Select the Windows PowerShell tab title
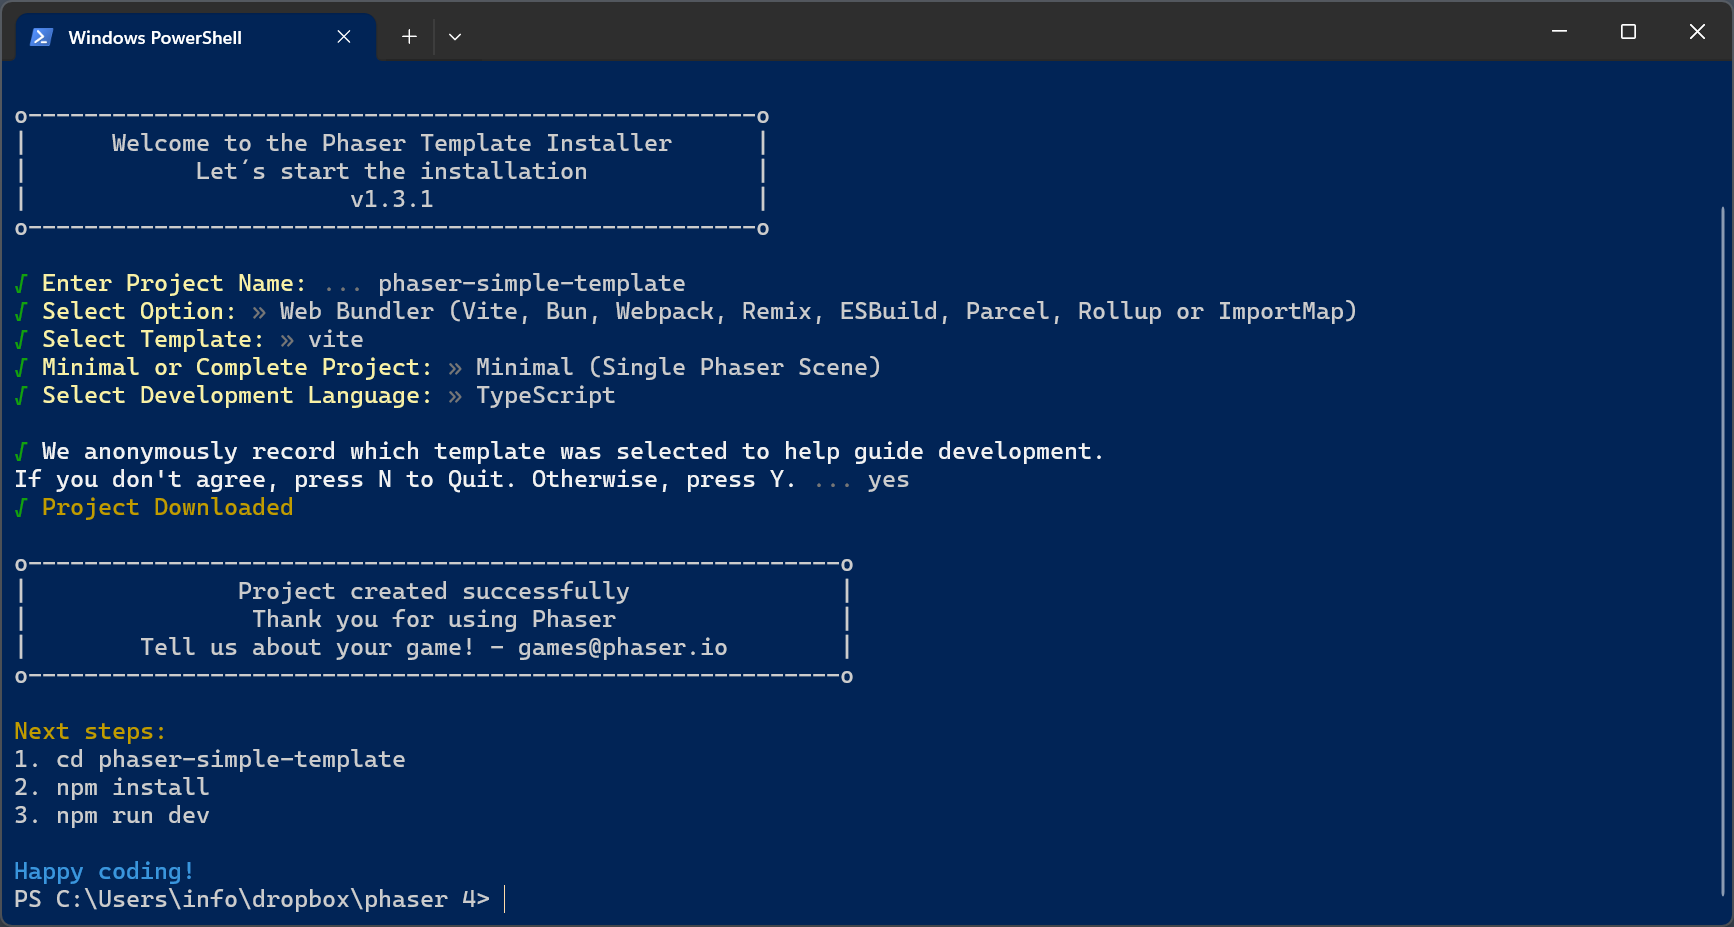 pos(155,38)
